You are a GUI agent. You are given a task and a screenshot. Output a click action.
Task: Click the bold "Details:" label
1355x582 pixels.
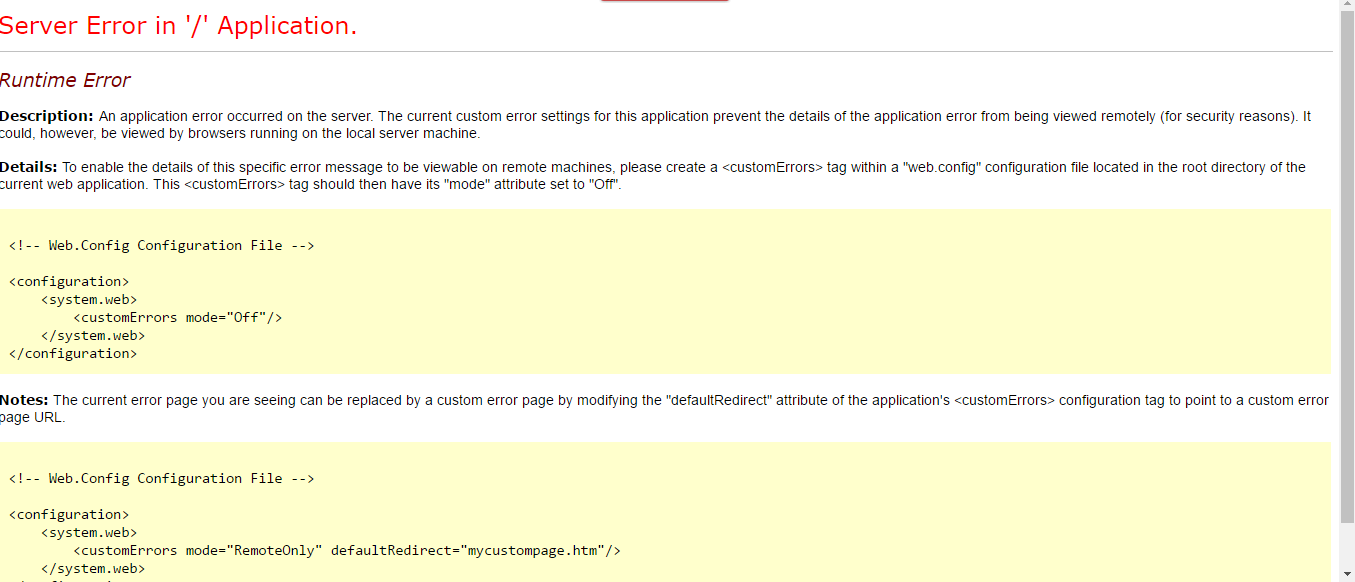click(29, 167)
